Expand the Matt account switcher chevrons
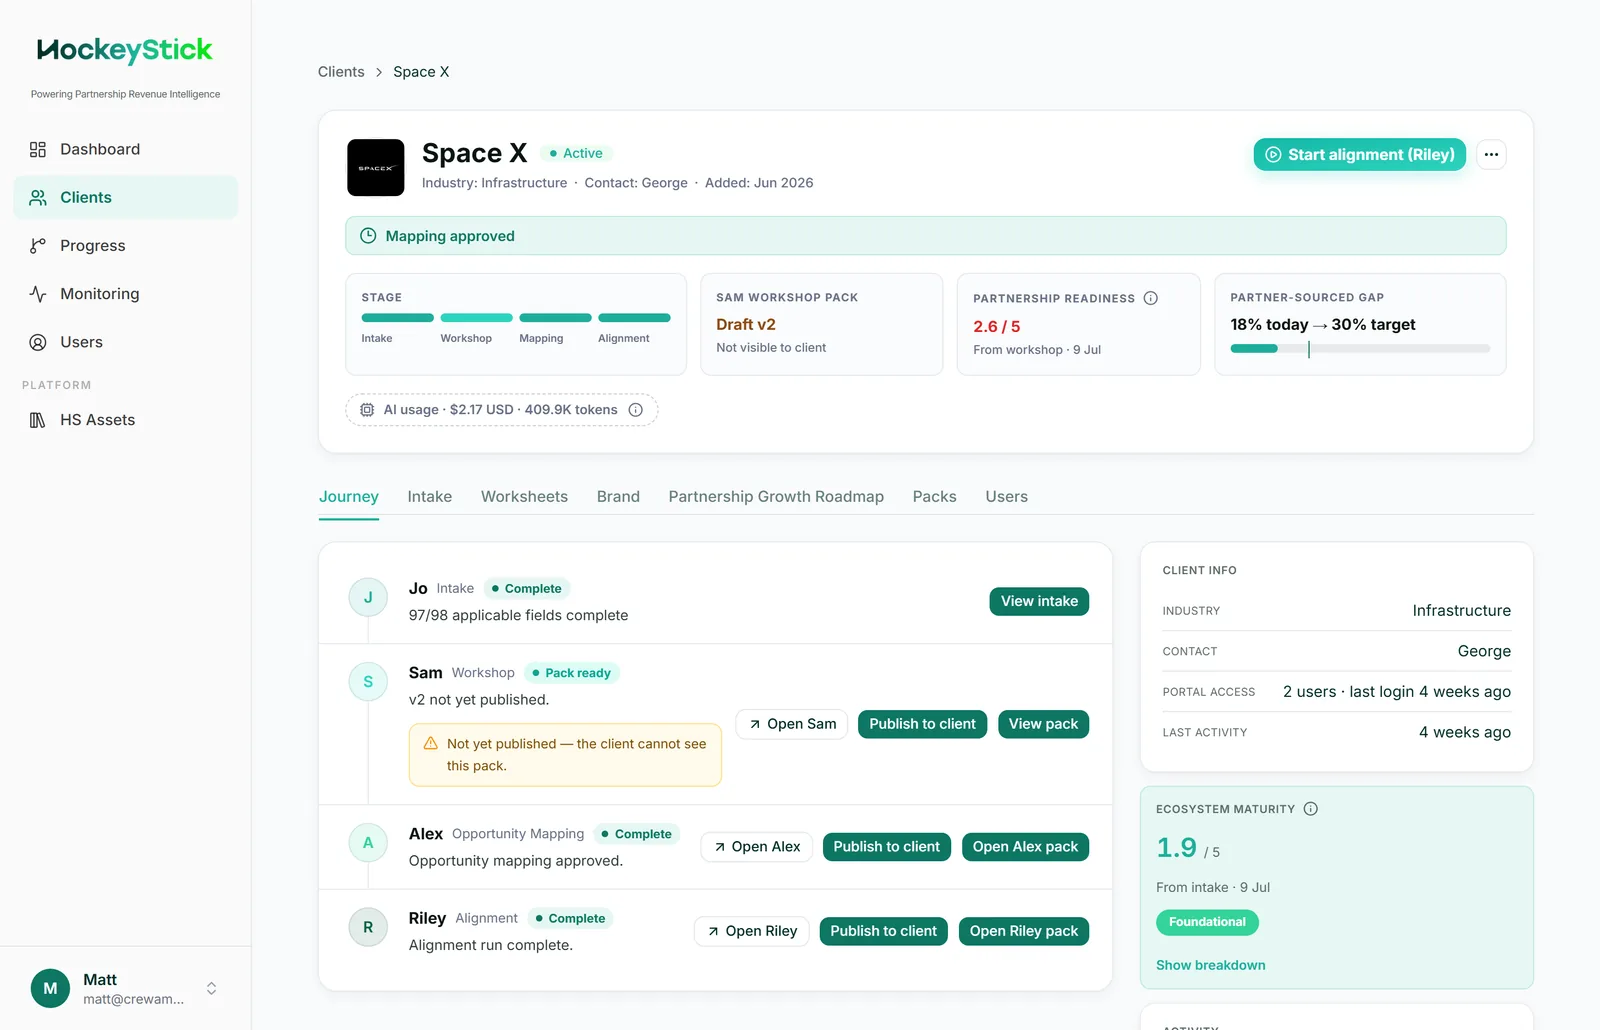Image resolution: width=1600 pixels, height=1030 pixels. click(211, 988)
